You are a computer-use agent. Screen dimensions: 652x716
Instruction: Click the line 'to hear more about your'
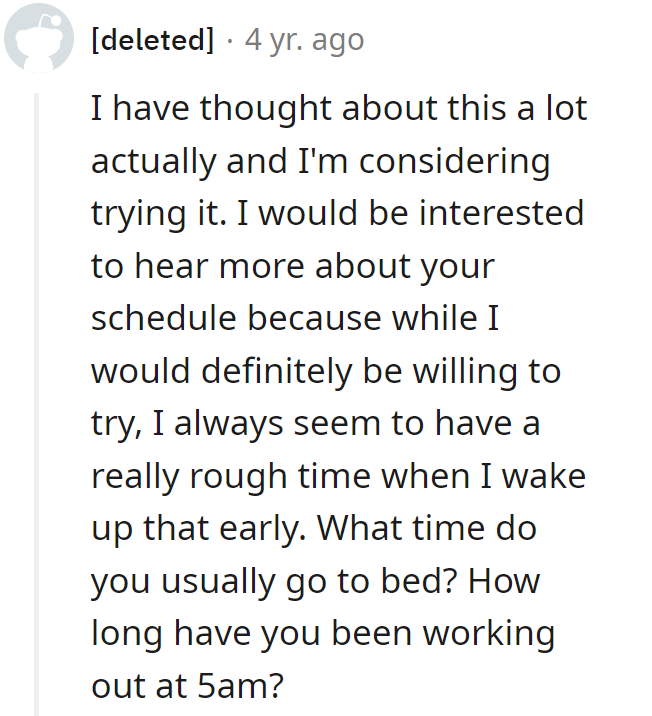point(293,266)
